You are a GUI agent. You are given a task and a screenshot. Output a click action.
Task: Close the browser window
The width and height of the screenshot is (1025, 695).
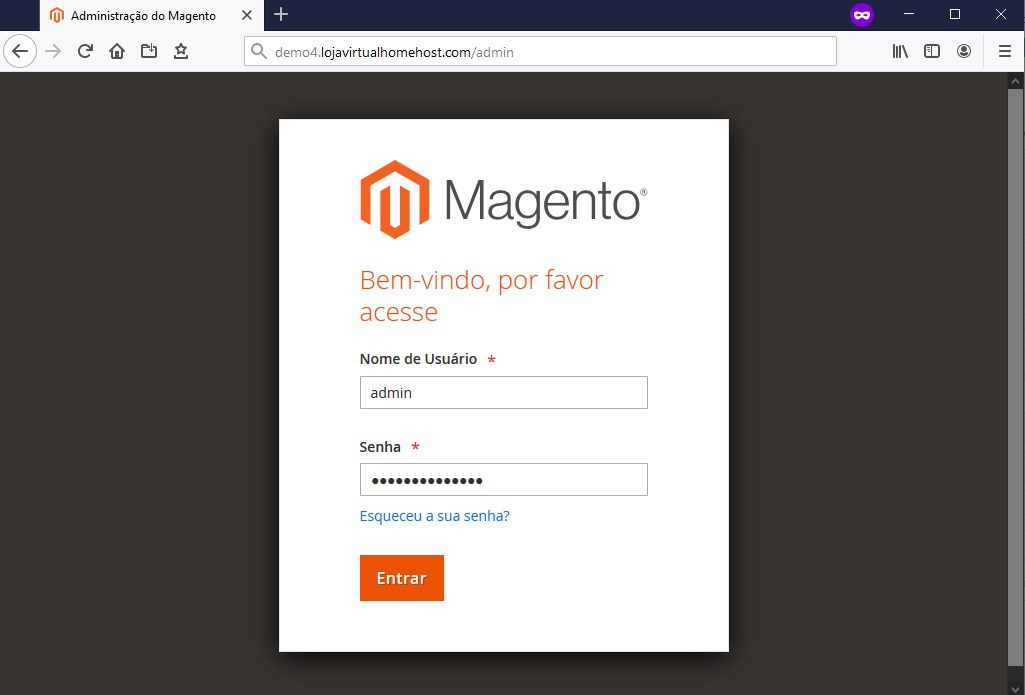pyautogui.click(x=1001, y=14)
